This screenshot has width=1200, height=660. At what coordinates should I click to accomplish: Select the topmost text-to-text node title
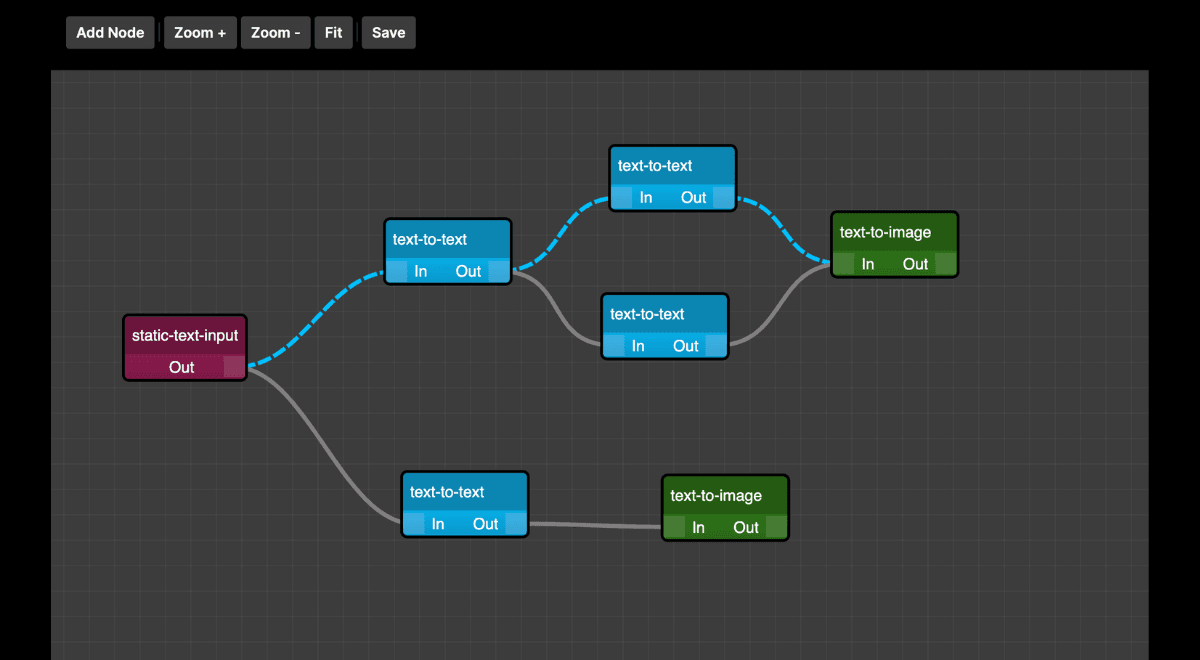point(655,165)
